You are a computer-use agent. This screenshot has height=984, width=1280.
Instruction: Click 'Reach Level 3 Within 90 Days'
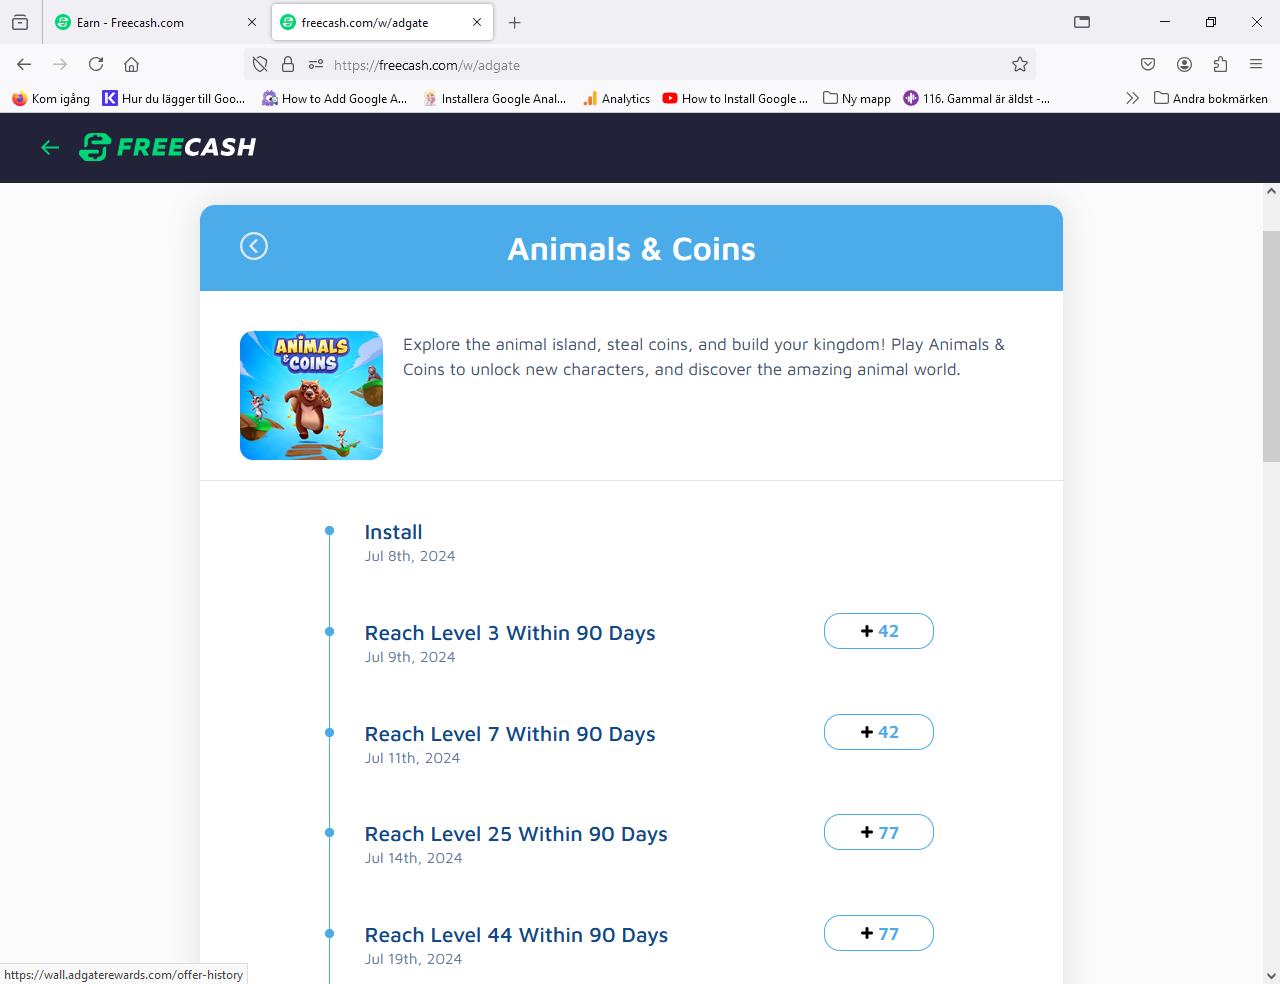[x=510, y=633]
